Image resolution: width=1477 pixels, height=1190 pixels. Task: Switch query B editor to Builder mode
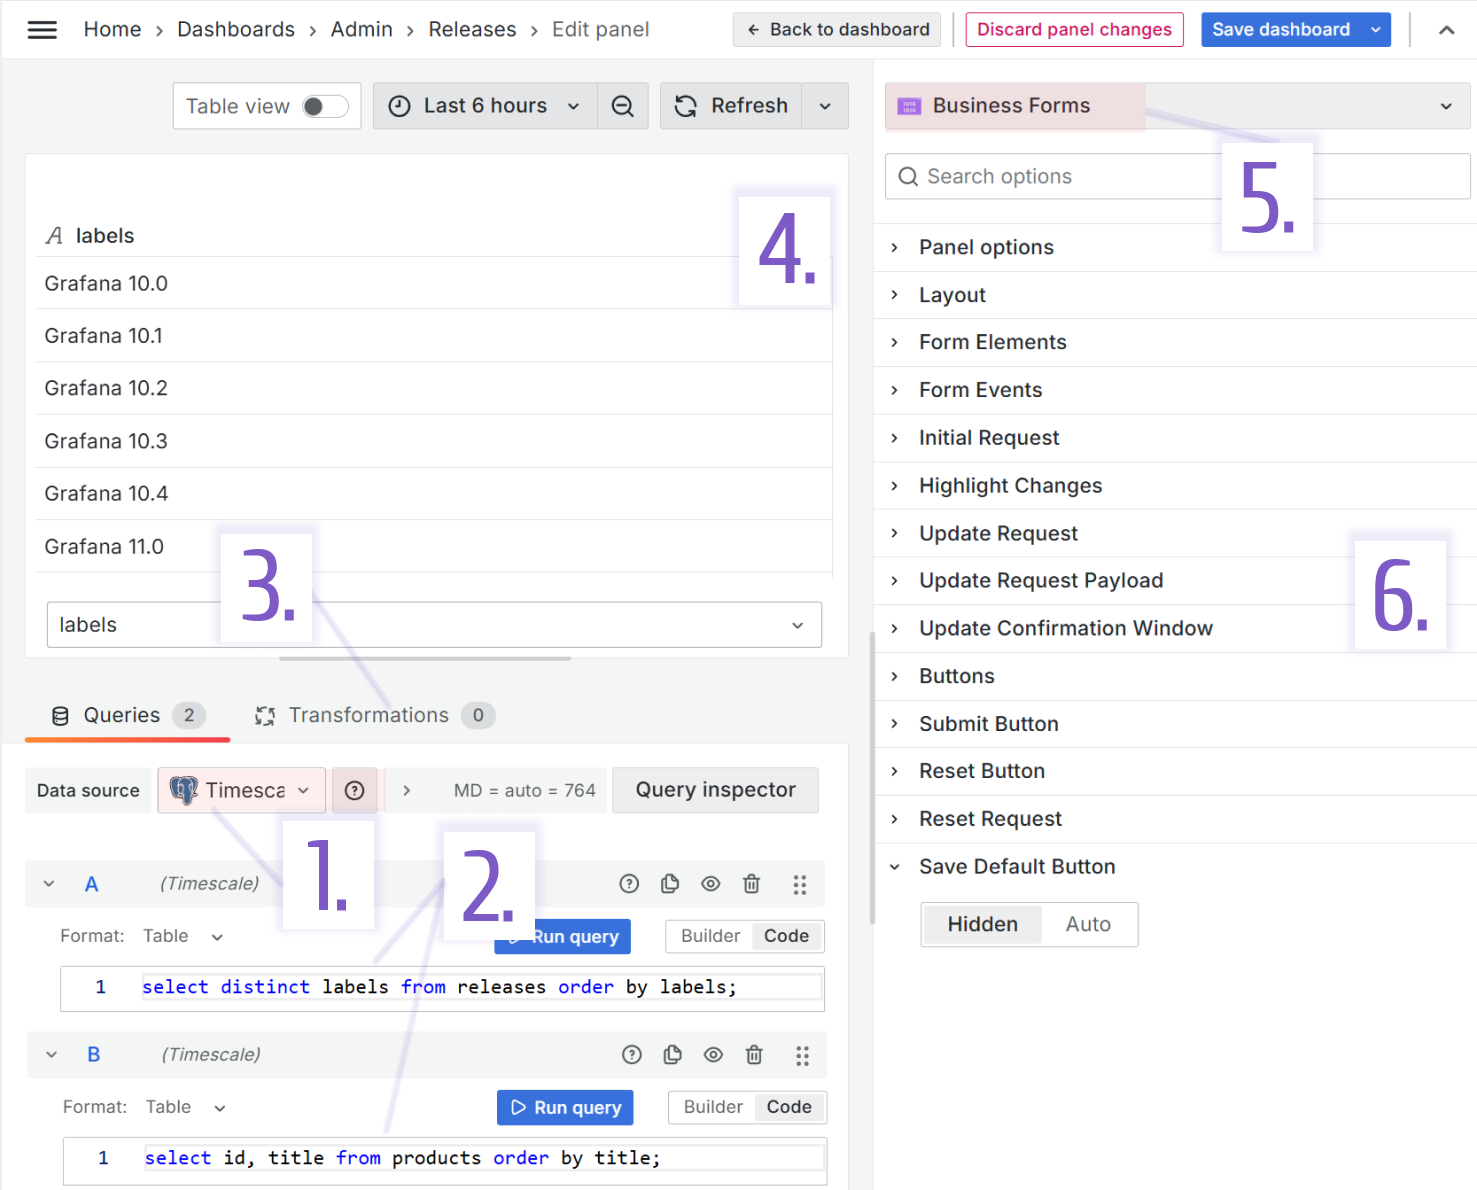(x=713, y=1108)
